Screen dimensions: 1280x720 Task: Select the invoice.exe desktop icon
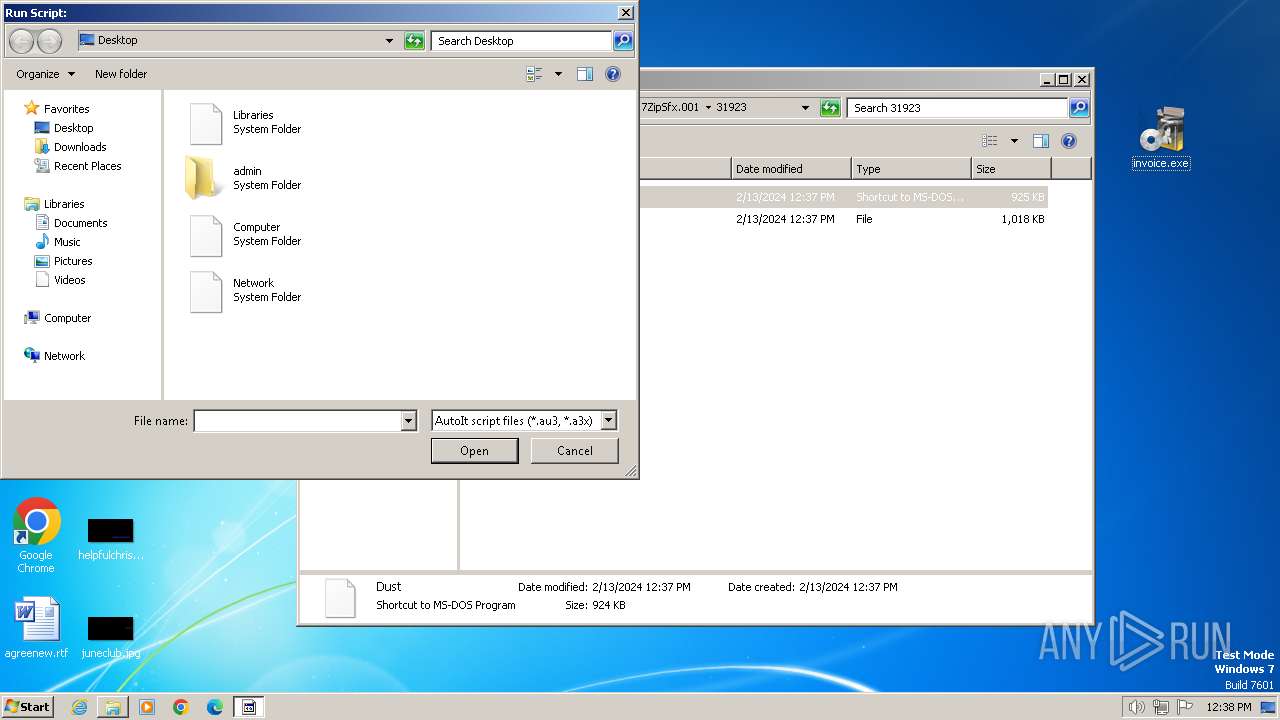point(1161,139)
